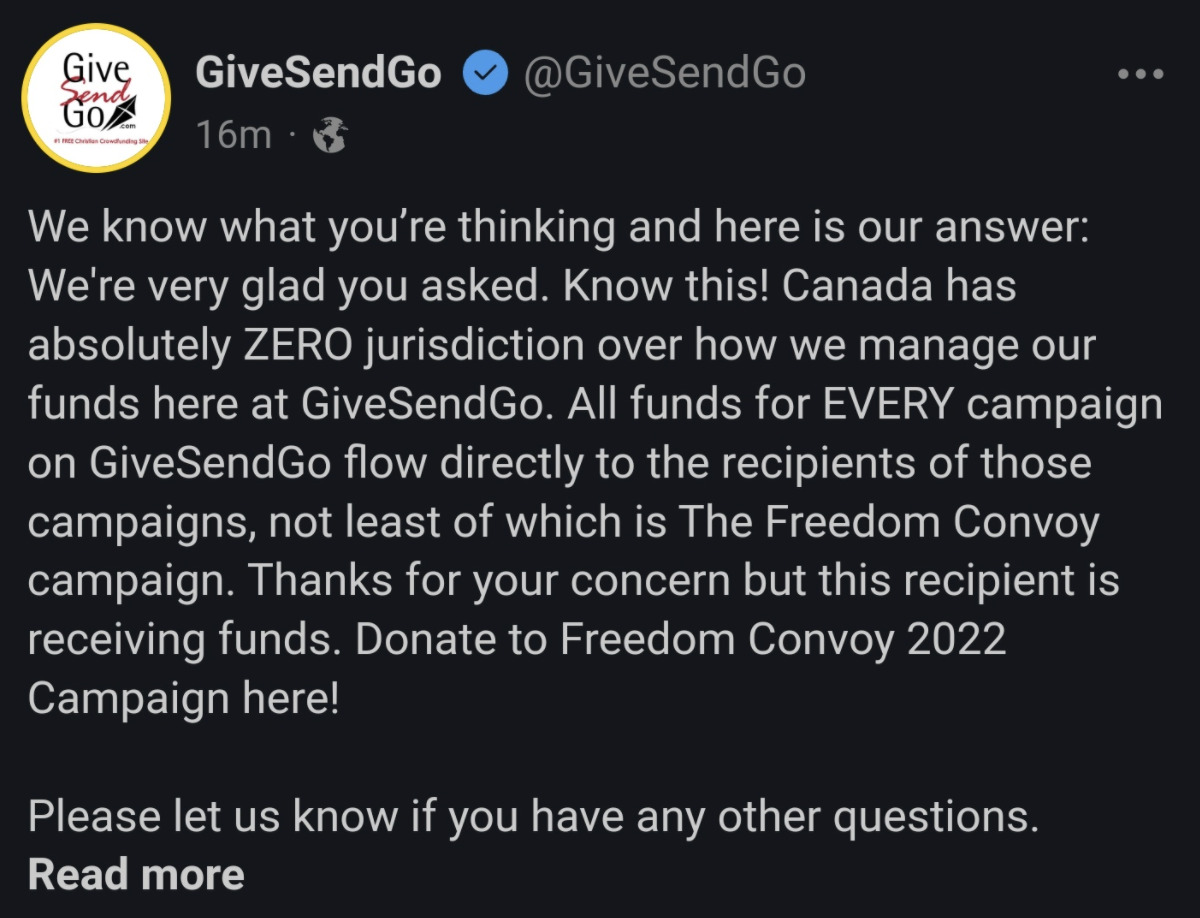The image size is (1200, 918).
Task: Click the 16m post timestamp
Action: (x=234, y=135)
